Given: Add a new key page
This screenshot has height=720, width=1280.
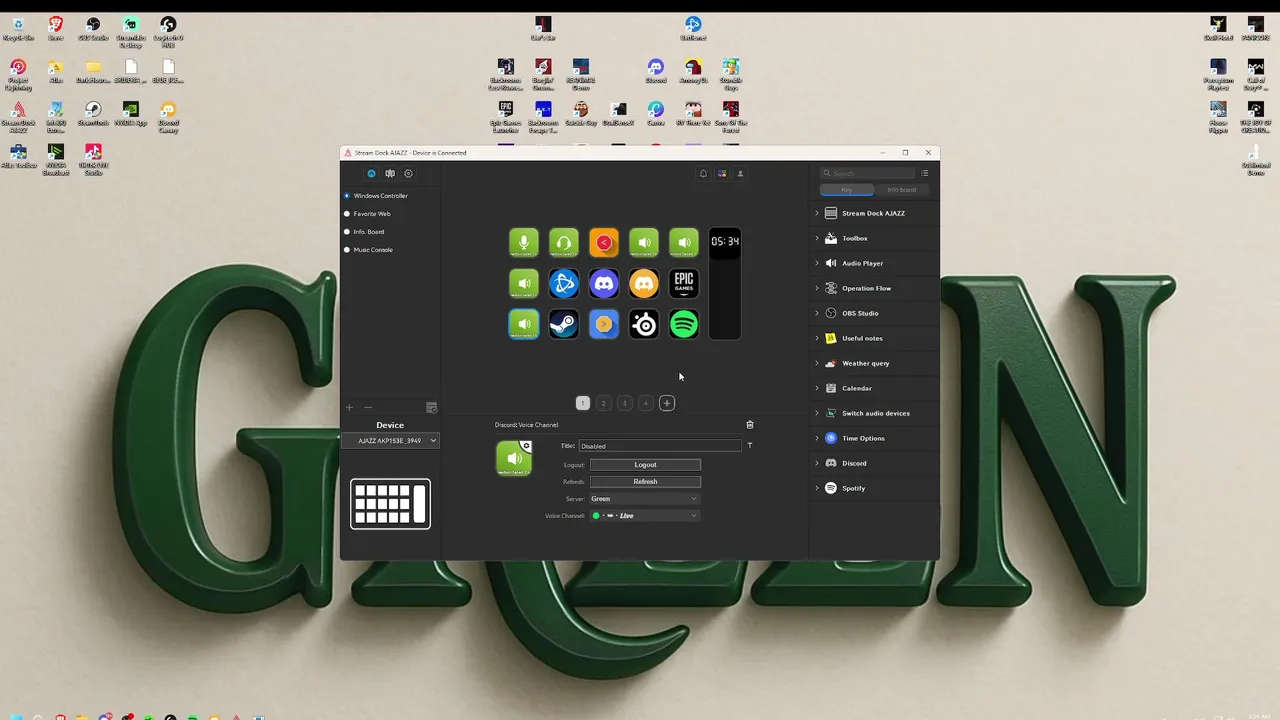Looking at the screenshot, I should (x=667, y=403).
